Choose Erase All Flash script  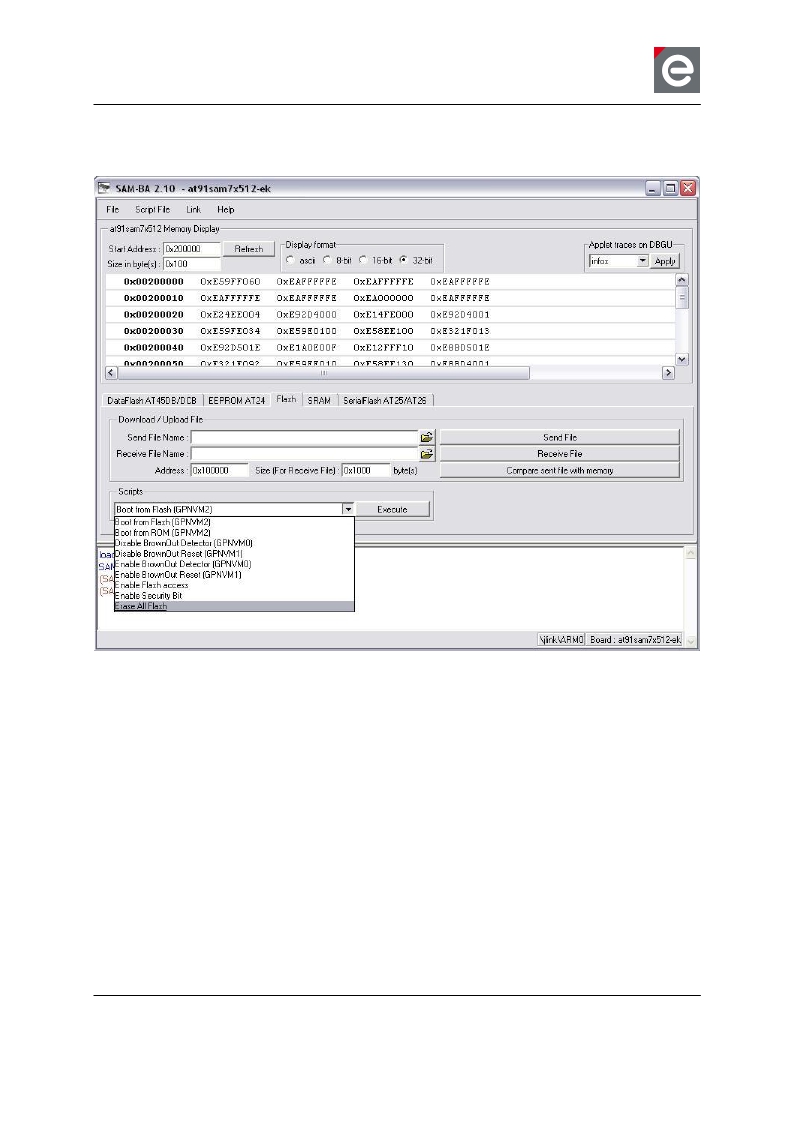234,606
